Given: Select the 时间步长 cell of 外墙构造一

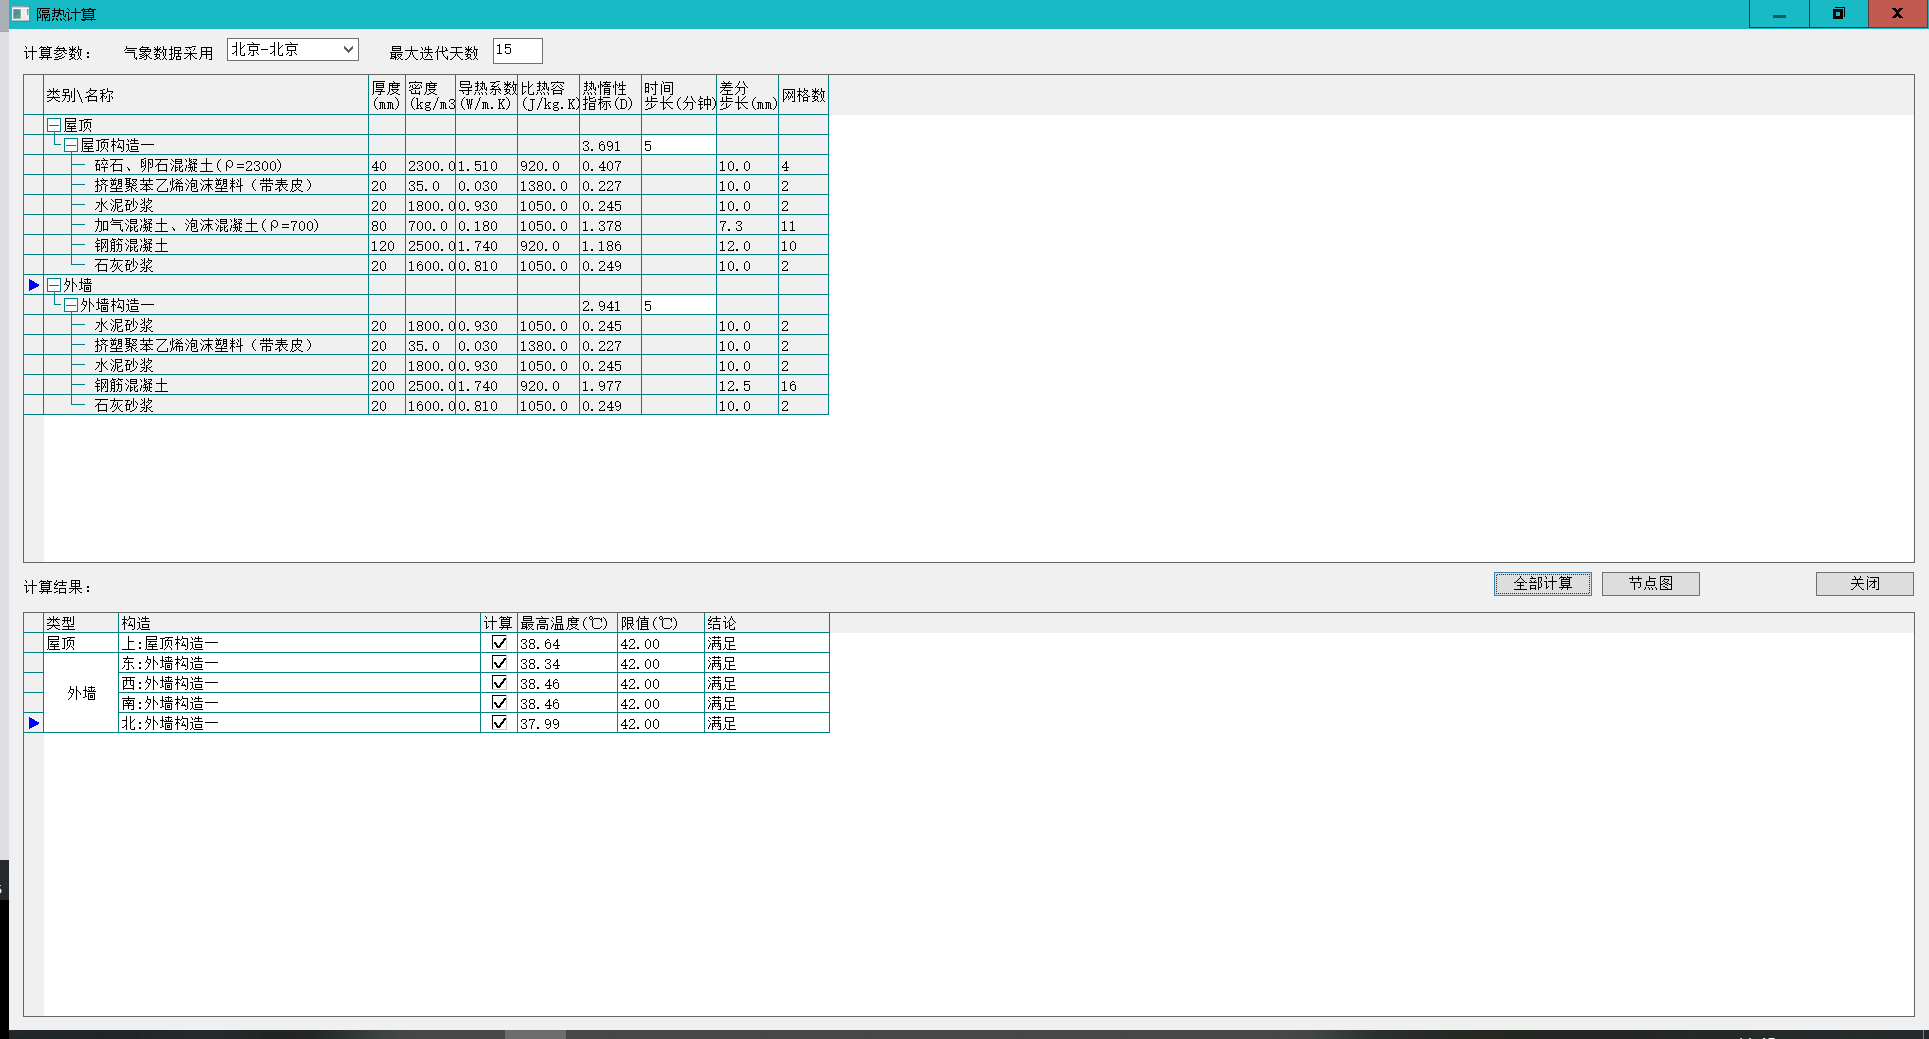Looking at the screenshot, I should click(x=678, y=306).
